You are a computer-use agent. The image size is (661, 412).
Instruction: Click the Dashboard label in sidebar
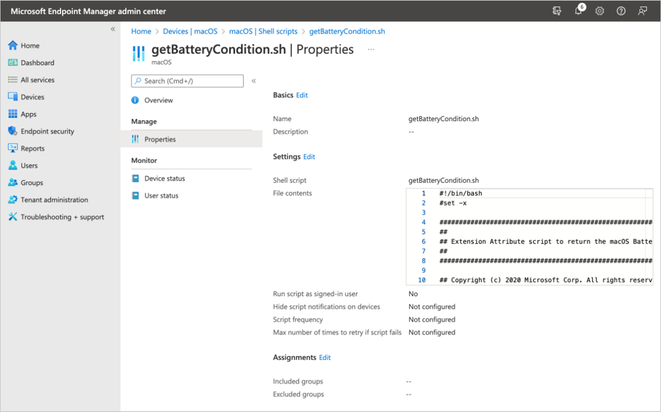click(38, 62)
